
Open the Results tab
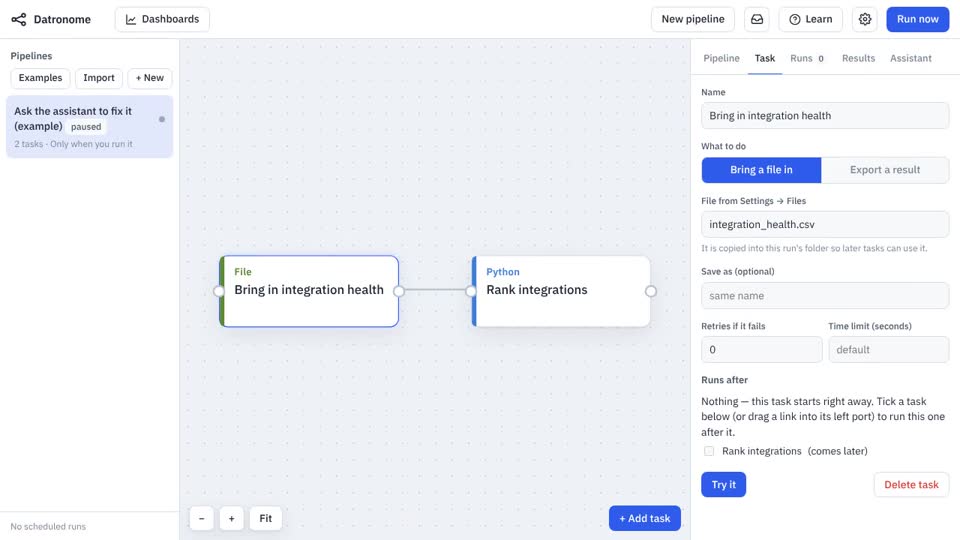858,58
